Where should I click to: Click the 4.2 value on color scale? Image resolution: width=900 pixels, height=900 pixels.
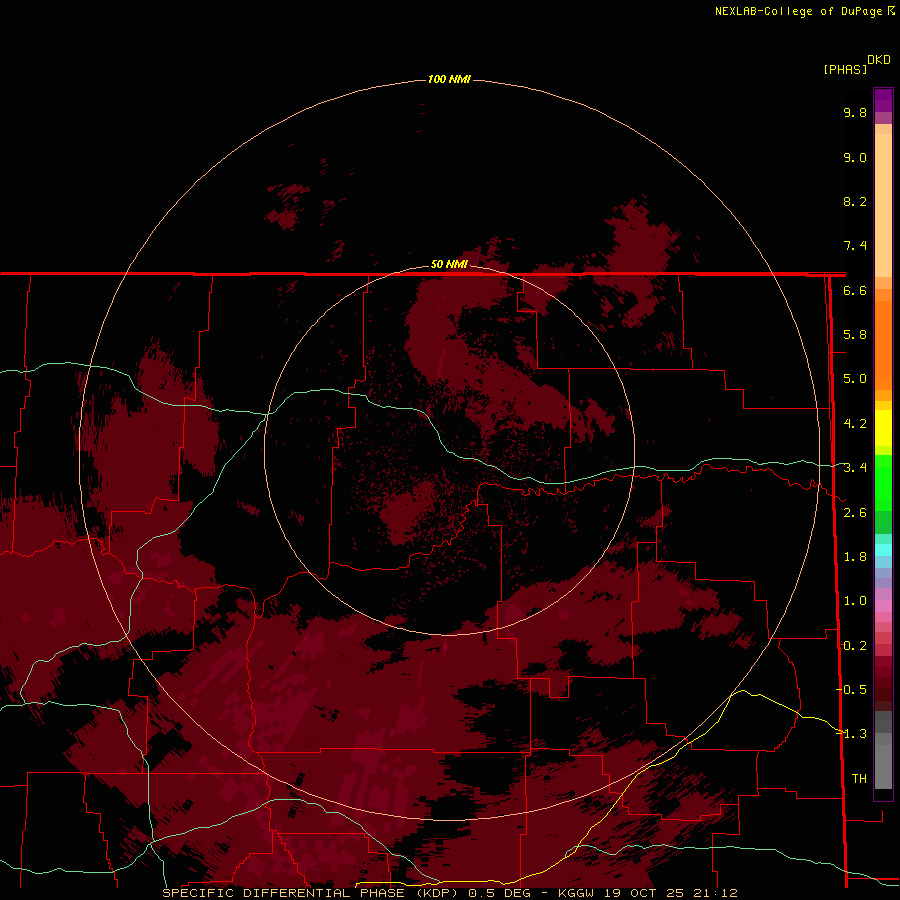[855, 424]
